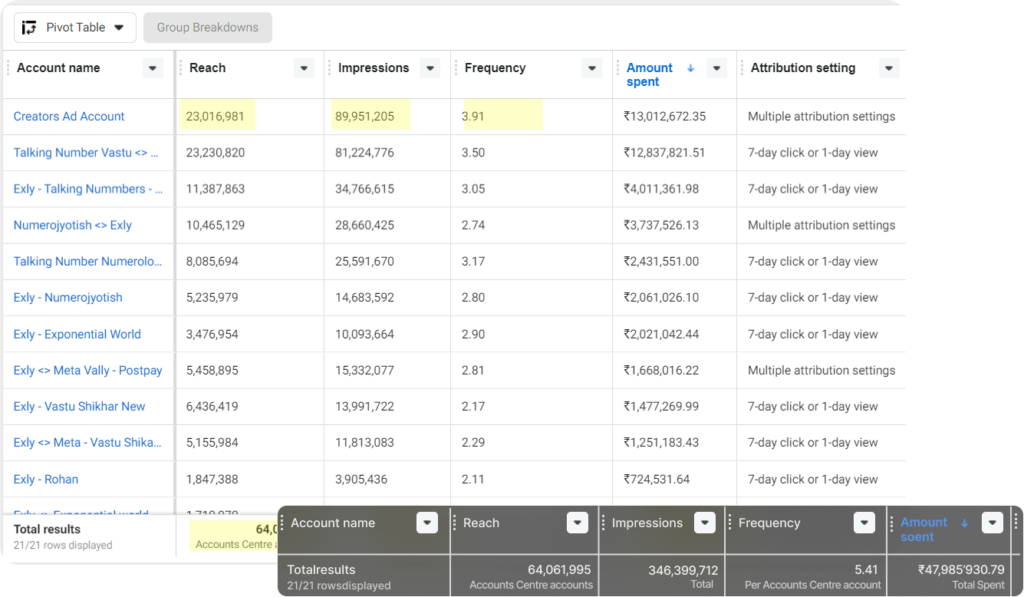Viewport: 1024px width, 597px height.
Task: Open the Attribution setting column dropdown arrow
Action: coord(889,68)
